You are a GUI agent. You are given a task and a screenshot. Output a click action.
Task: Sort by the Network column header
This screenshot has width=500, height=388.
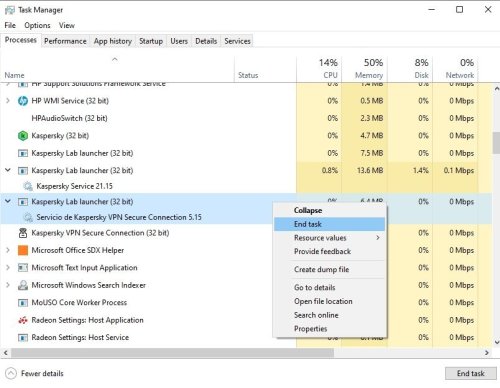[x=455, y=69]
